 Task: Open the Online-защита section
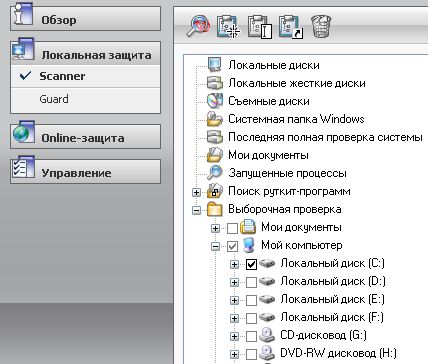point(85,137)
